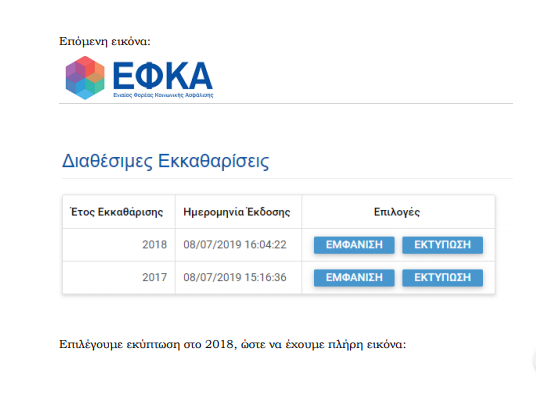The width and height of the screenshot is (536, 404).
Task: Select the Ημερομηνία Έκδοσης column header
Action: [x=237, y=212]
